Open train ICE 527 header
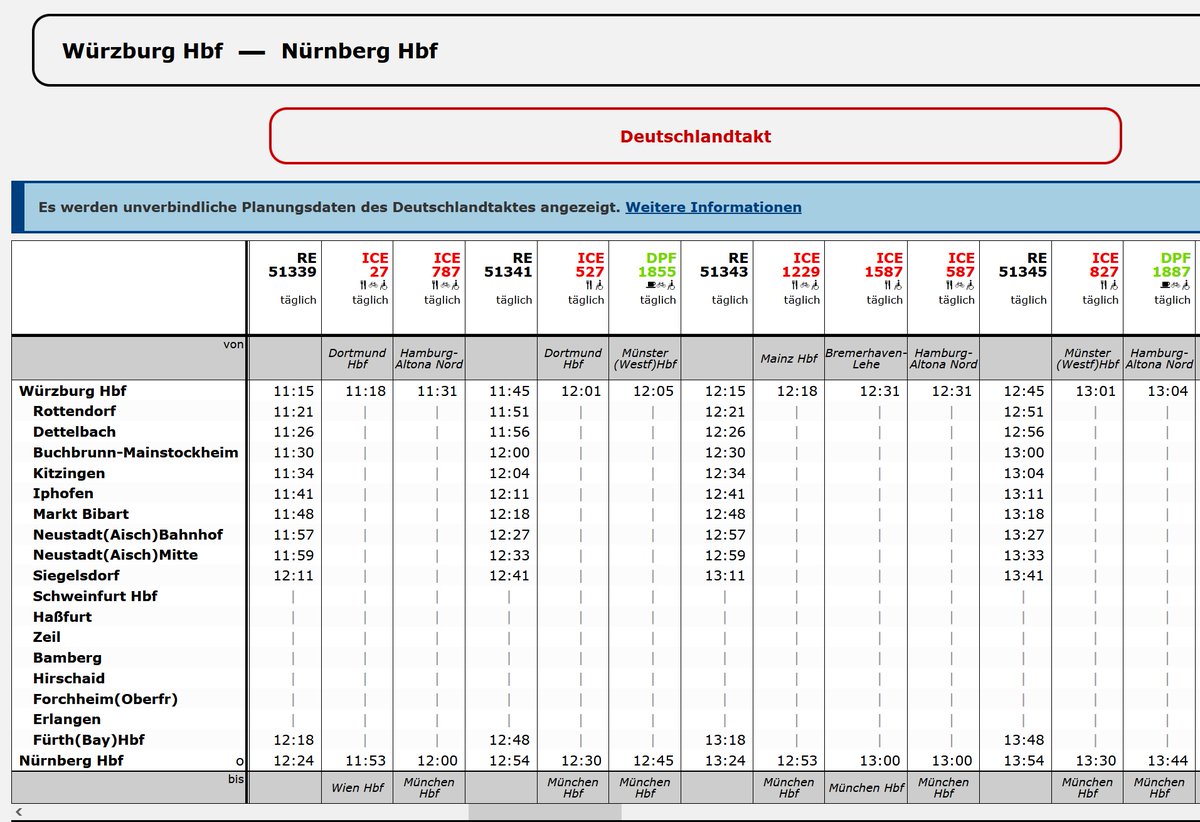This screenshot has height=822, width=1200. tap(590, 265)
